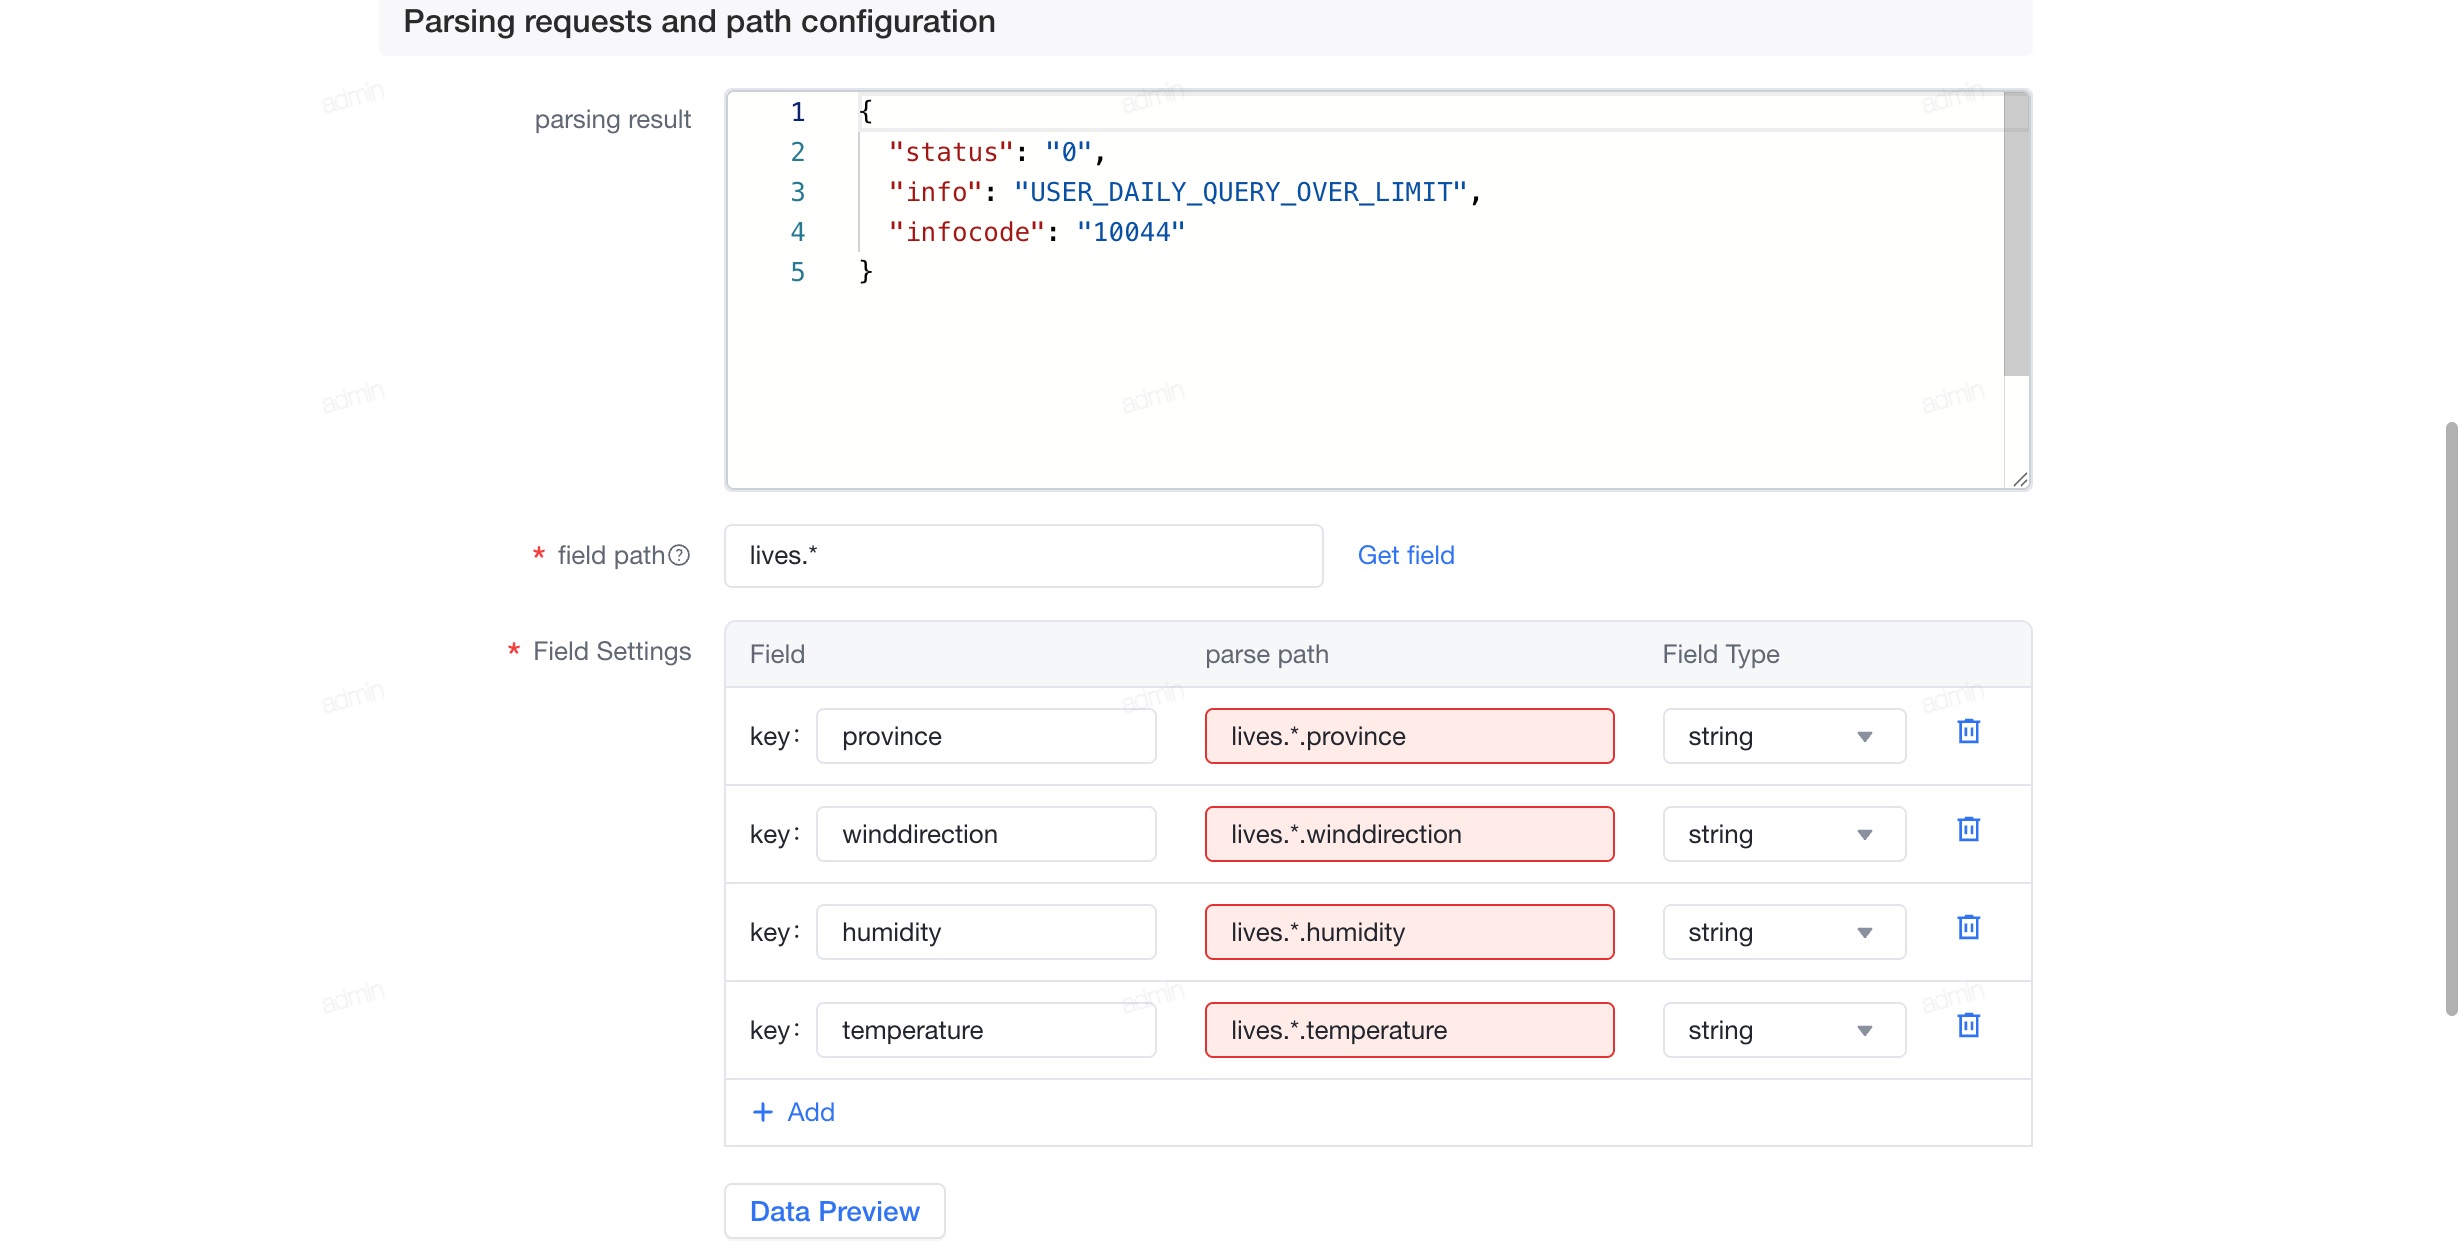Remove the humidity field row
Viewport: 2458px width, 1252px height.
point(1968,928)
